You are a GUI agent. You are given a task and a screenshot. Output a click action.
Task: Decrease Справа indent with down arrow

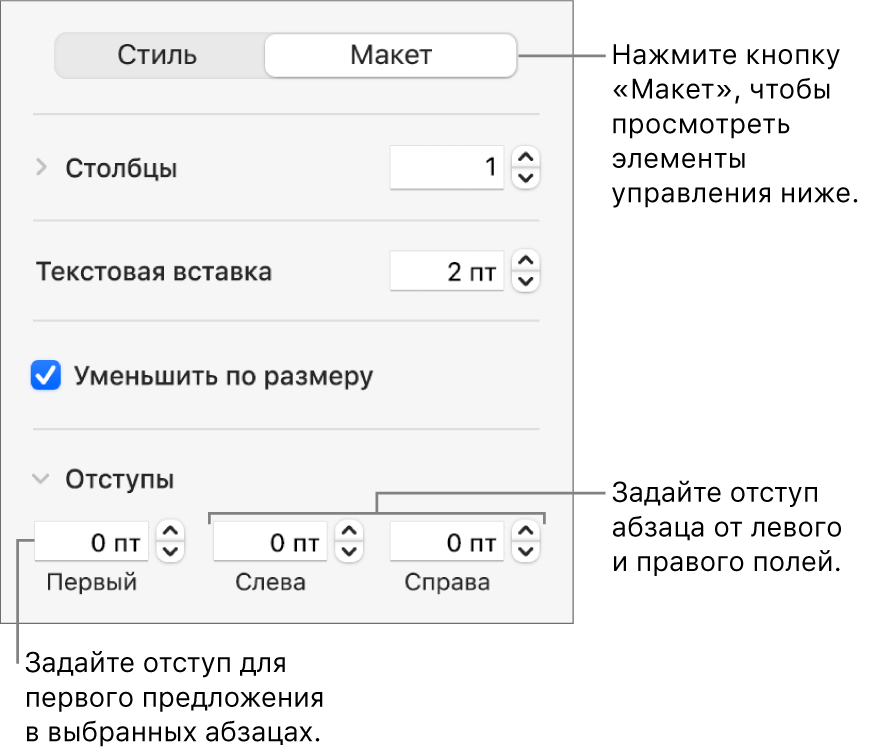(x=526, y=553)
